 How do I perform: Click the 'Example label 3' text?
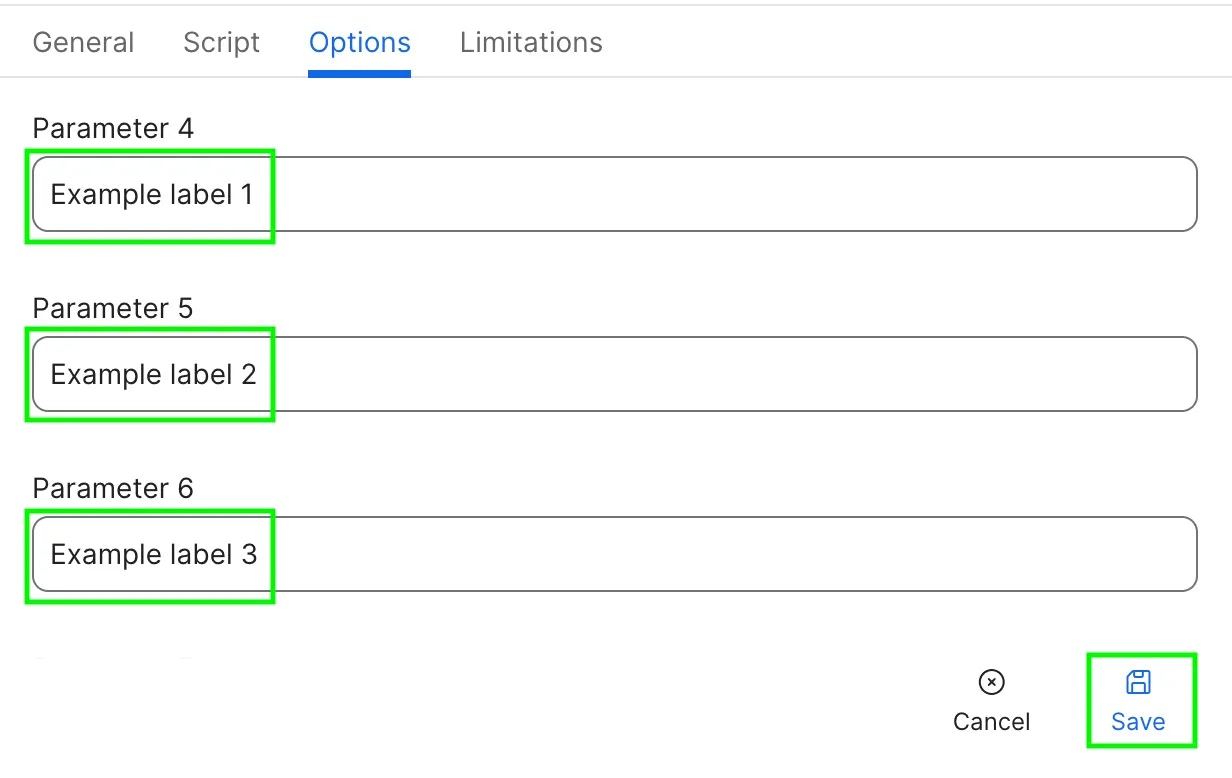(154, 554)
